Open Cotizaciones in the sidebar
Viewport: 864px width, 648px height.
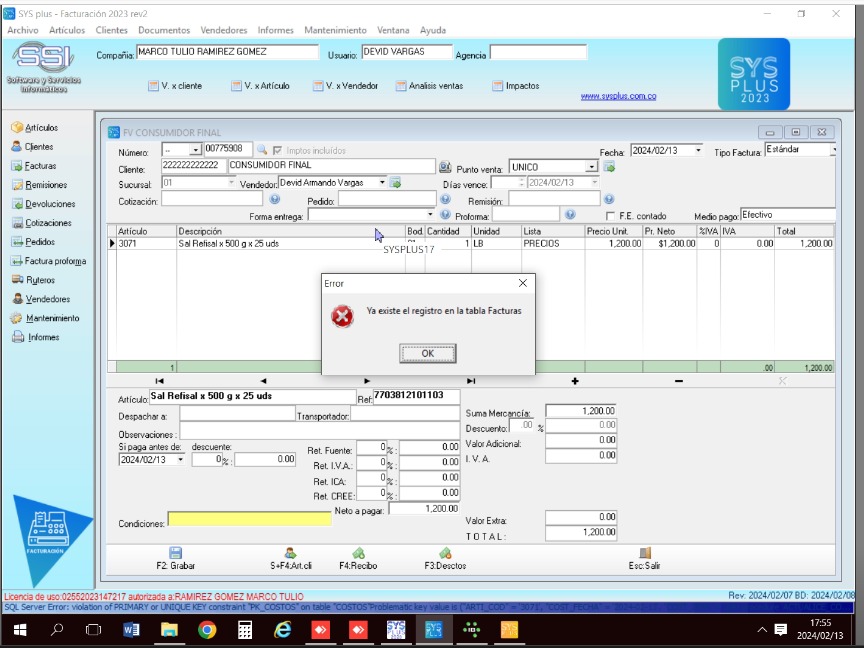point(41,223)
